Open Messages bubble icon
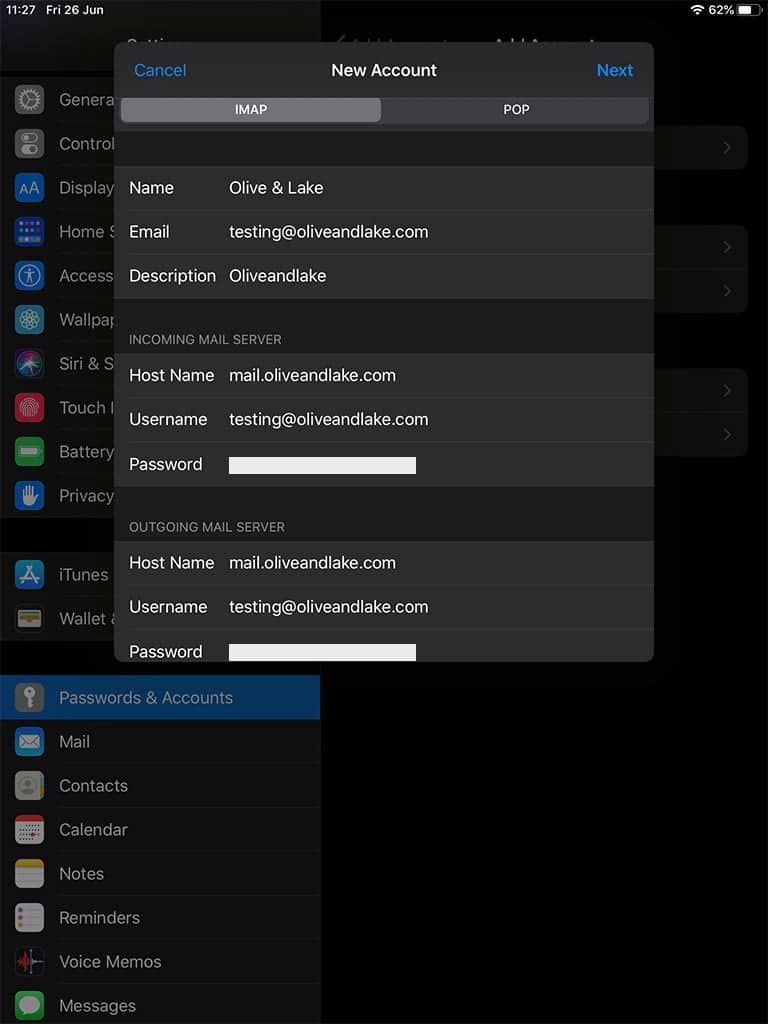The width and height of the screenshot is (768, 1024). coord(29,1006)
